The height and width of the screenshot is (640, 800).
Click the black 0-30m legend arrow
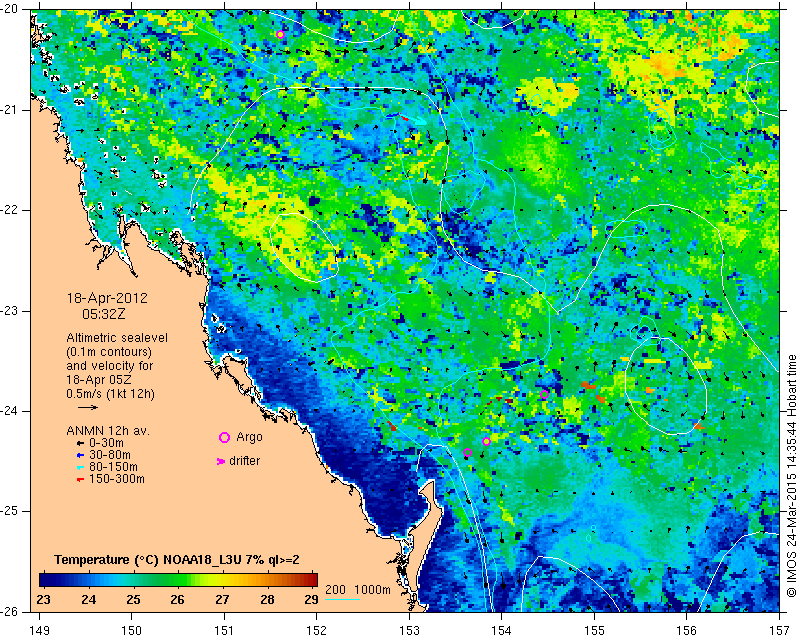pyautogui.click(x=81, y=443)
